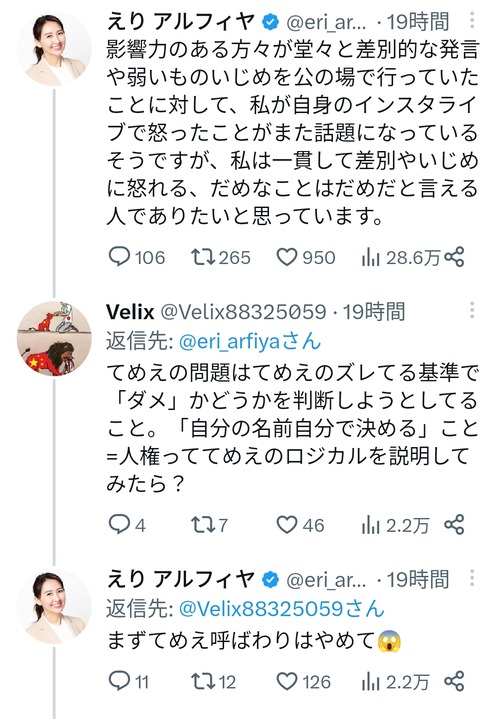500x719 pixels.
Task: View analytics showing 28.6万 impressions
Action: click(x=400, y=258)
